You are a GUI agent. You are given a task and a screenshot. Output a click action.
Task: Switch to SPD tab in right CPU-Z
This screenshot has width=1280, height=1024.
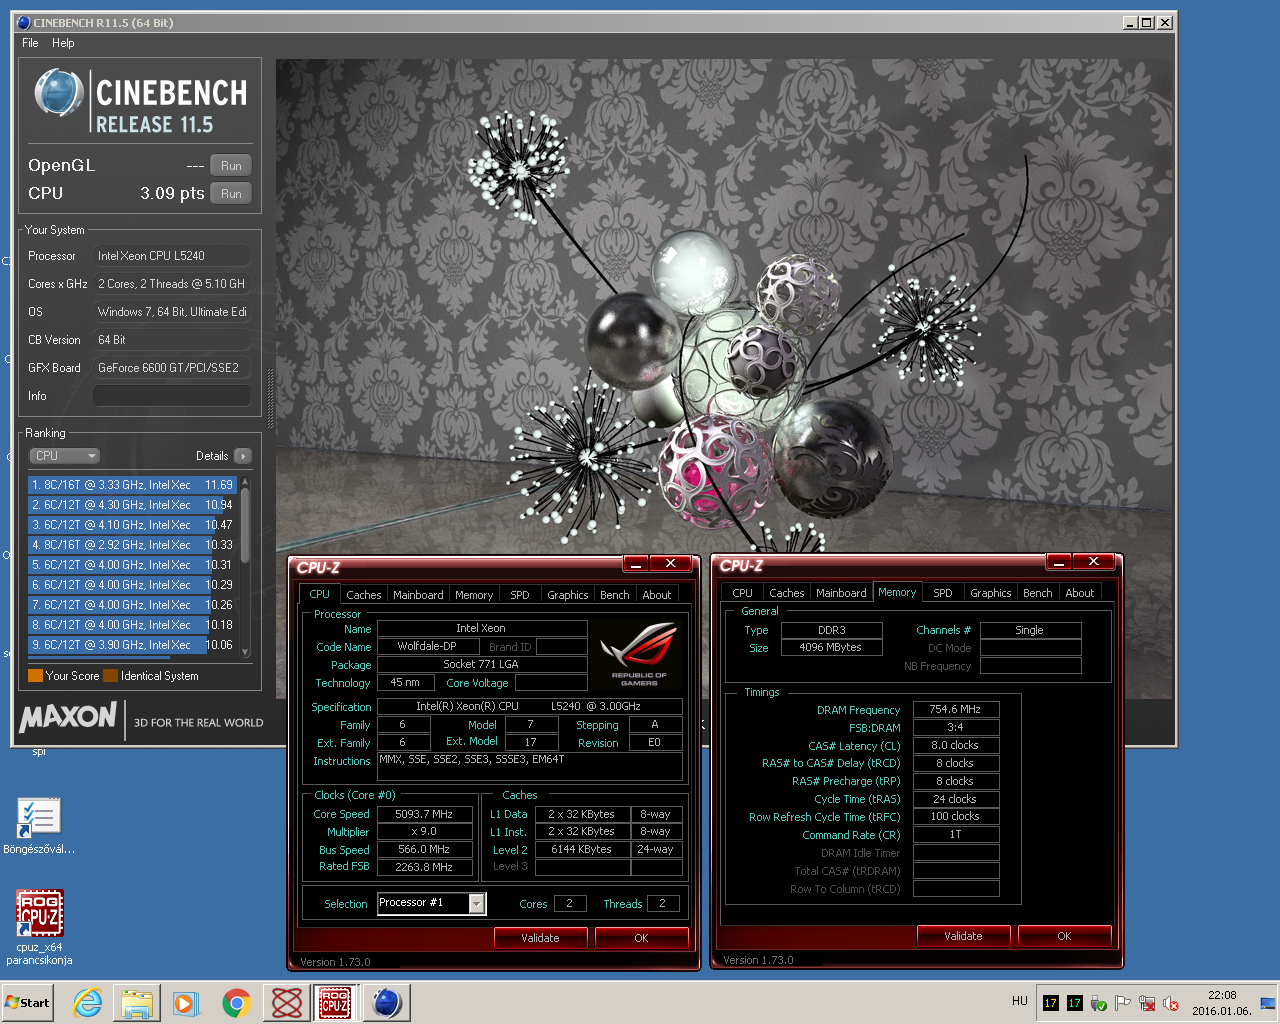(943, 593)
